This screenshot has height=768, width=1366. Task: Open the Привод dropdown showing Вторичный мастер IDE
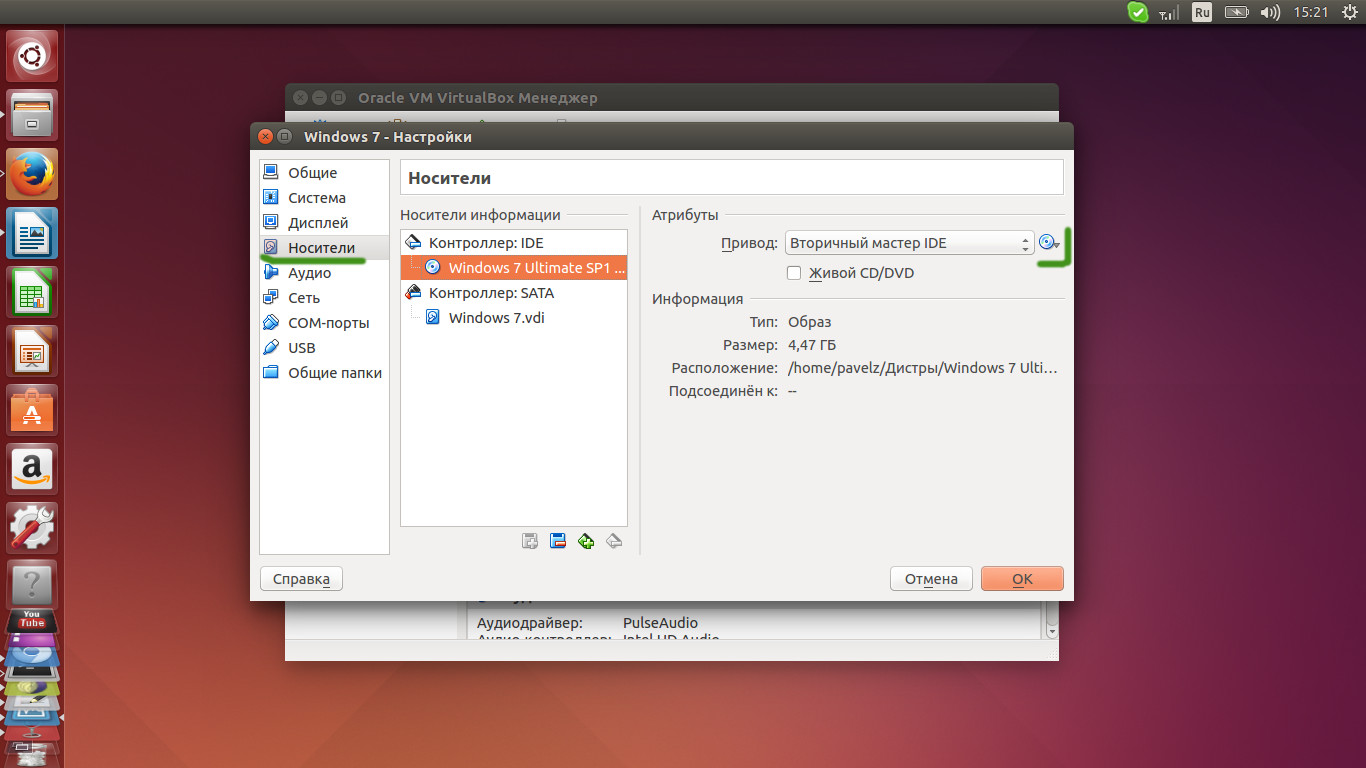click(x=909, y=243)
